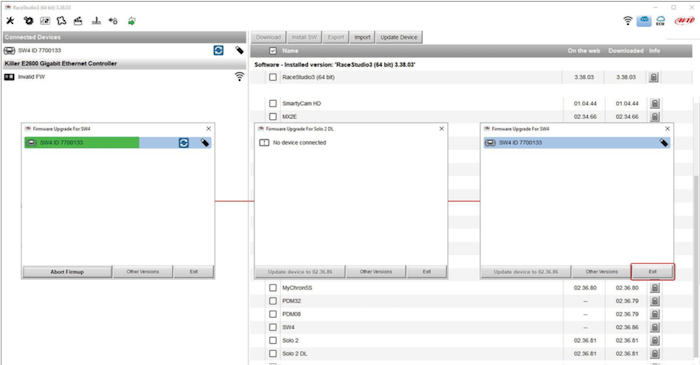The image size is (700, 365).
Task: Open the track map toolbar icon
Action: click(62, 21)
